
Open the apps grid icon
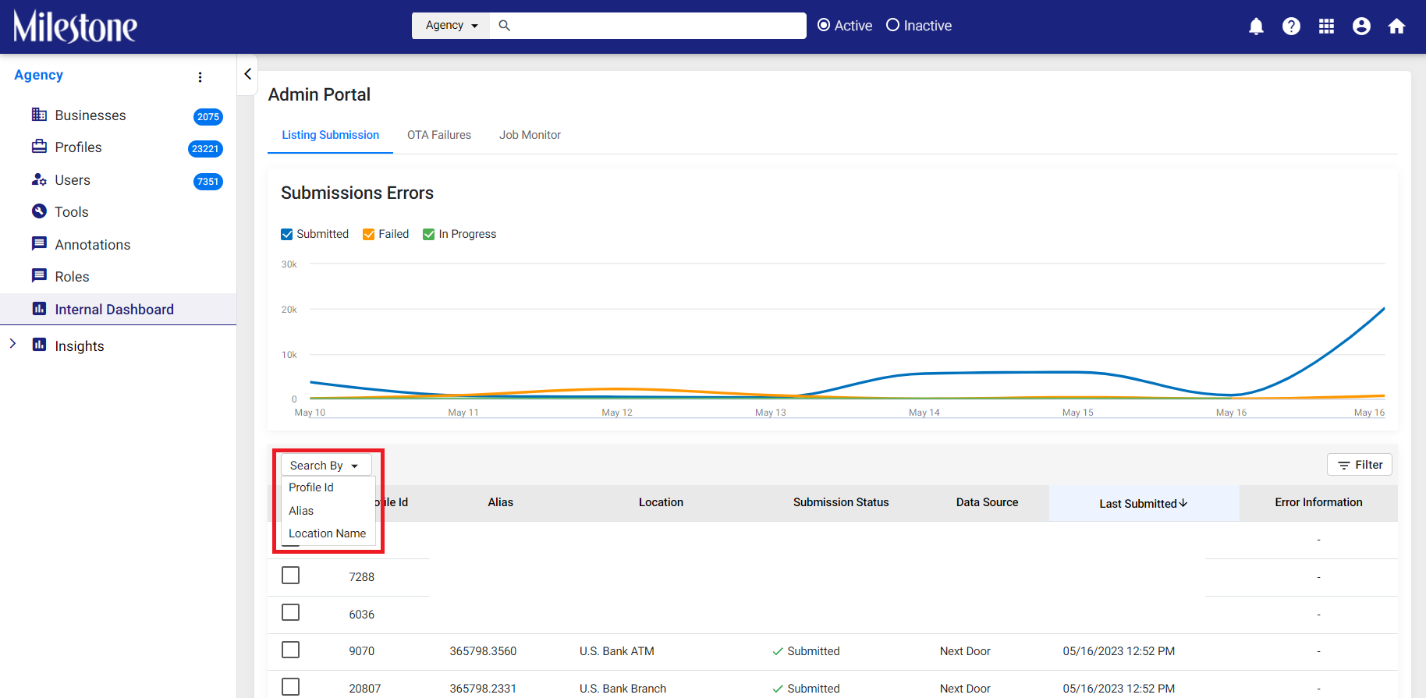(x=1326, y=27)
